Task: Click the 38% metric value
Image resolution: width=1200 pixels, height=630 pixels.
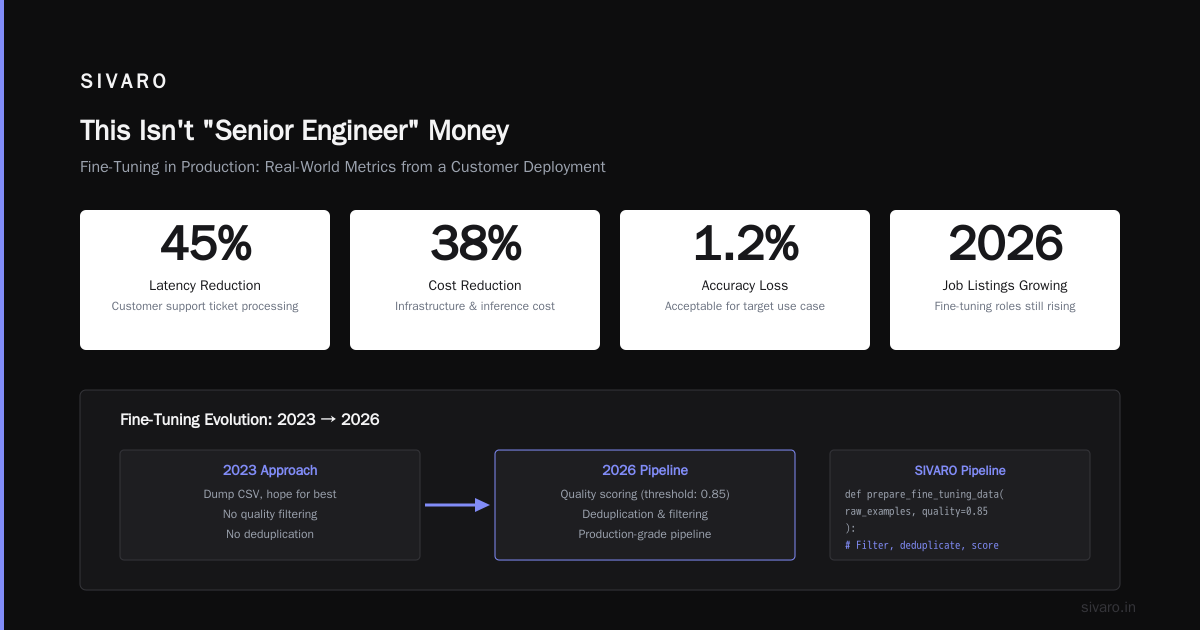Action: 475,243
